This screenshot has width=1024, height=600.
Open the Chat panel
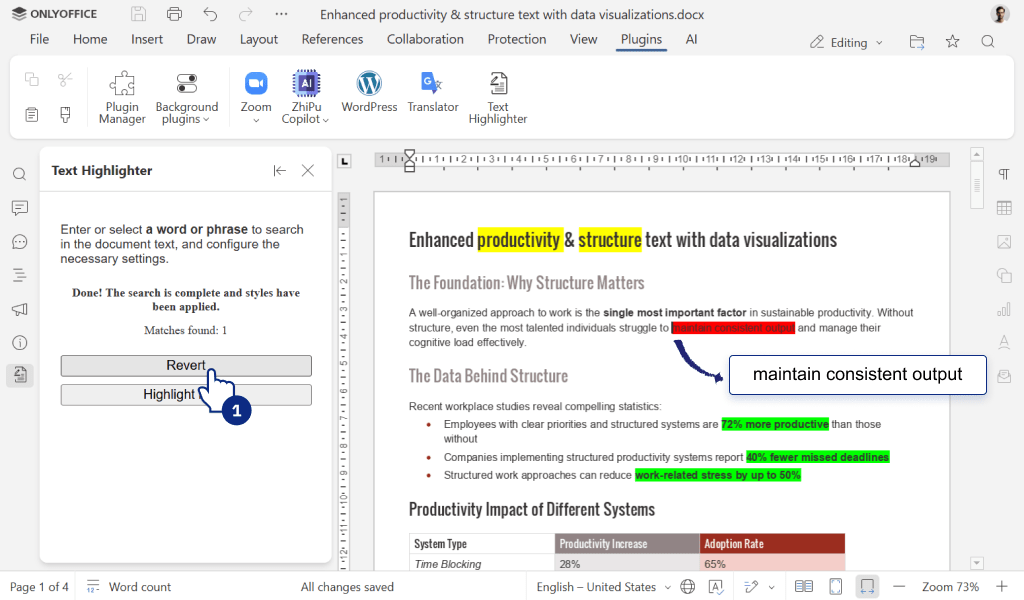[x=19, y=241]
